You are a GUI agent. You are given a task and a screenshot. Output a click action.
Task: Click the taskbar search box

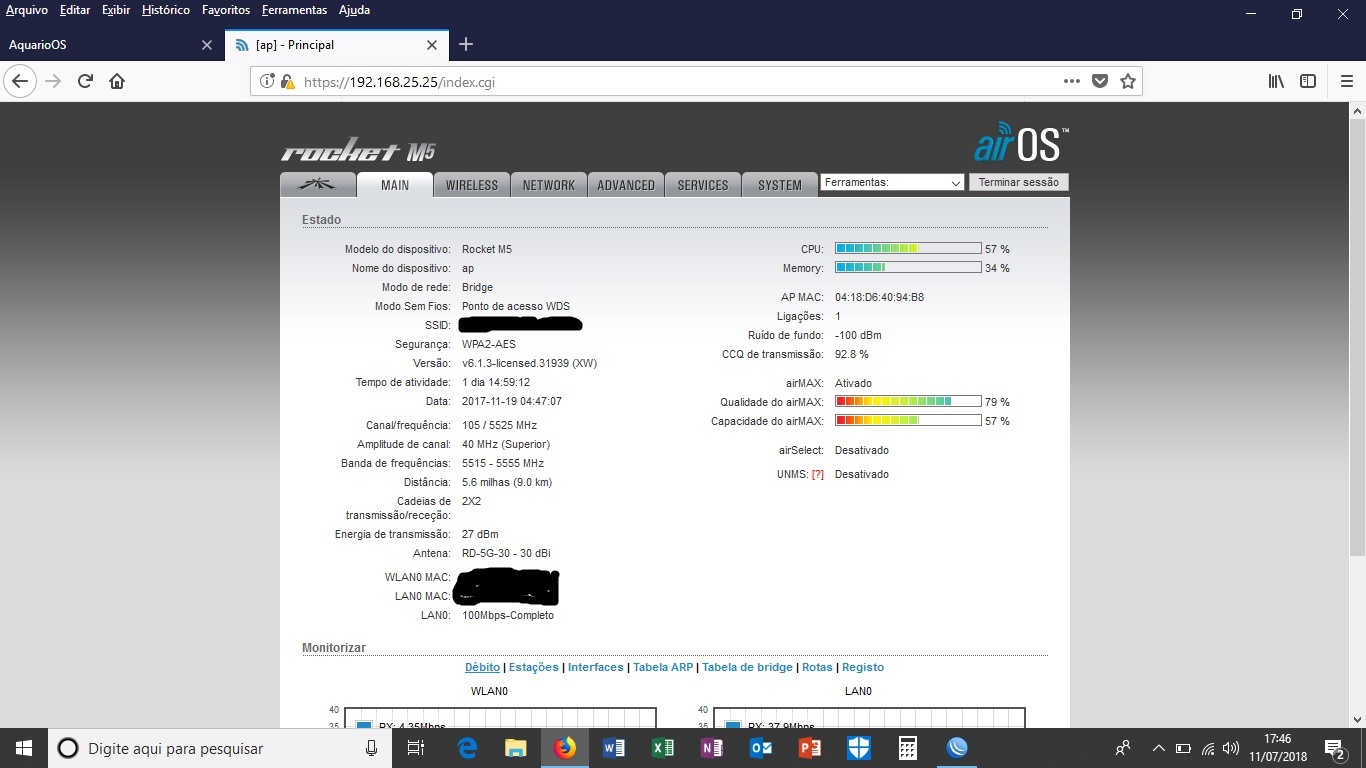220,748
